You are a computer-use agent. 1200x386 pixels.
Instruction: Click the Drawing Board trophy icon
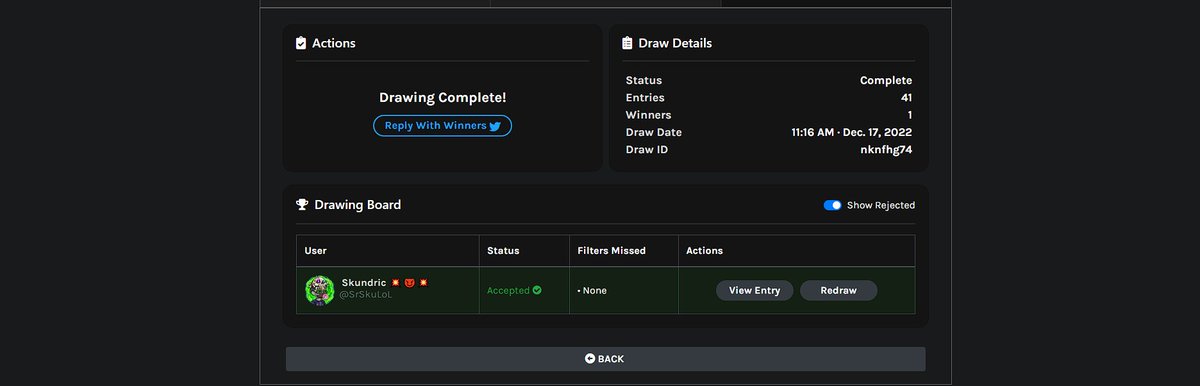tap(302, 205)
